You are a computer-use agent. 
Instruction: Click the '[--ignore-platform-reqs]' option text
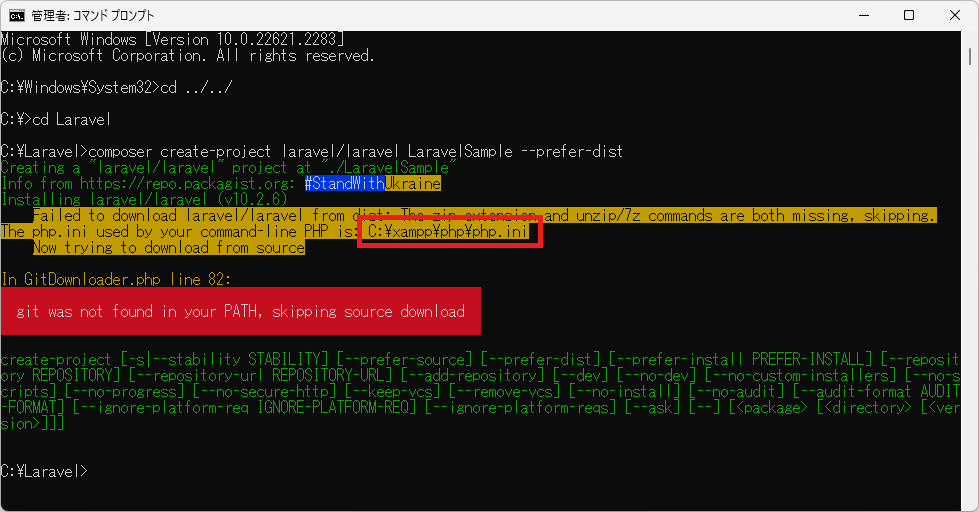click(521, 408)
